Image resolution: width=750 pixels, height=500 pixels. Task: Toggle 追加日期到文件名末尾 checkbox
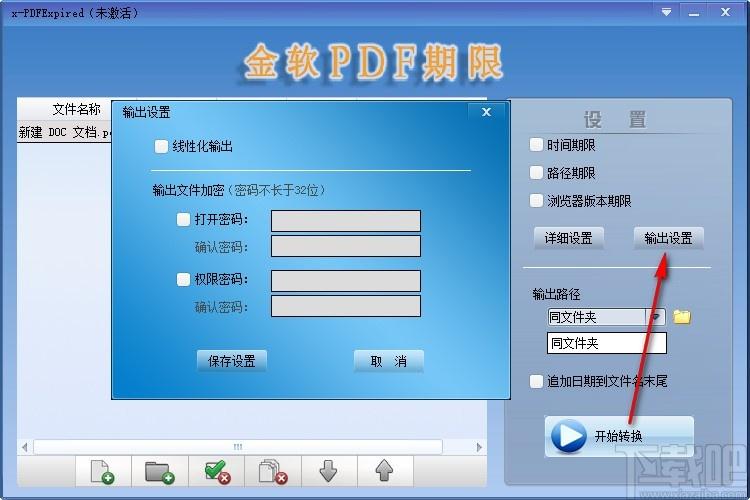tap(536, 381)
